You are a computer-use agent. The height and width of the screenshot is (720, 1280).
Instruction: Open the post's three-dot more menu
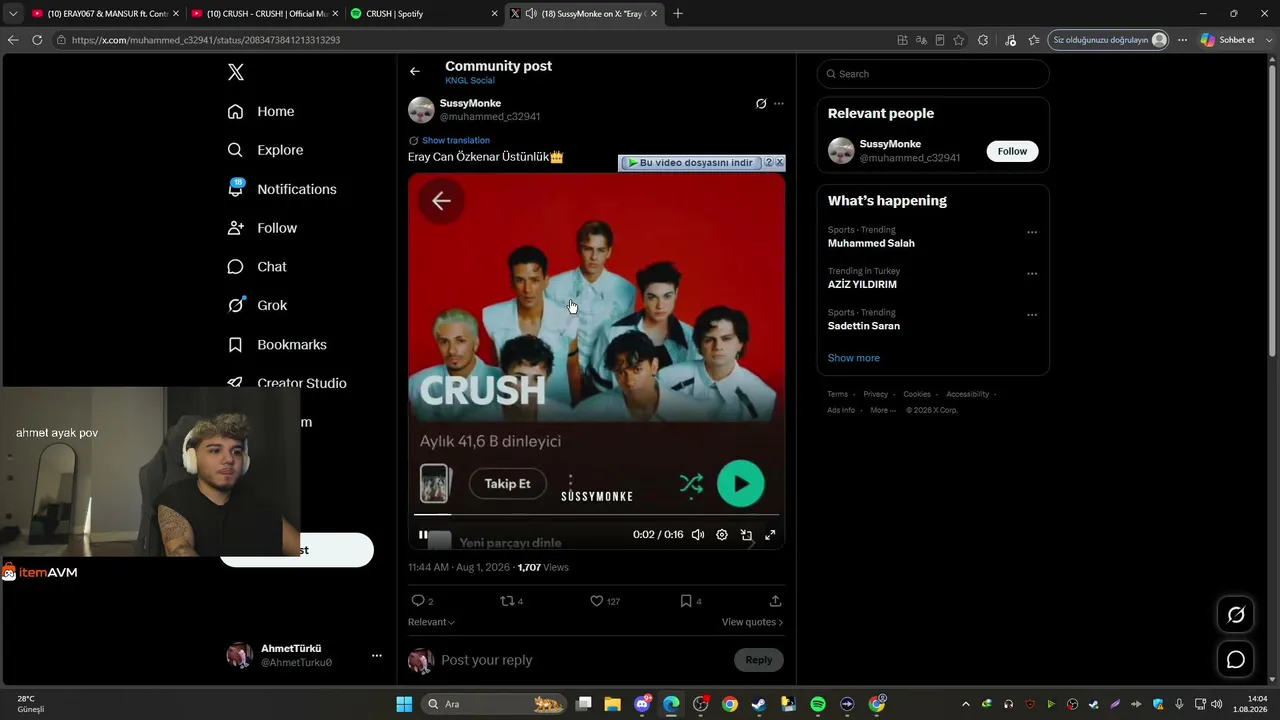(x=779, y=104)
